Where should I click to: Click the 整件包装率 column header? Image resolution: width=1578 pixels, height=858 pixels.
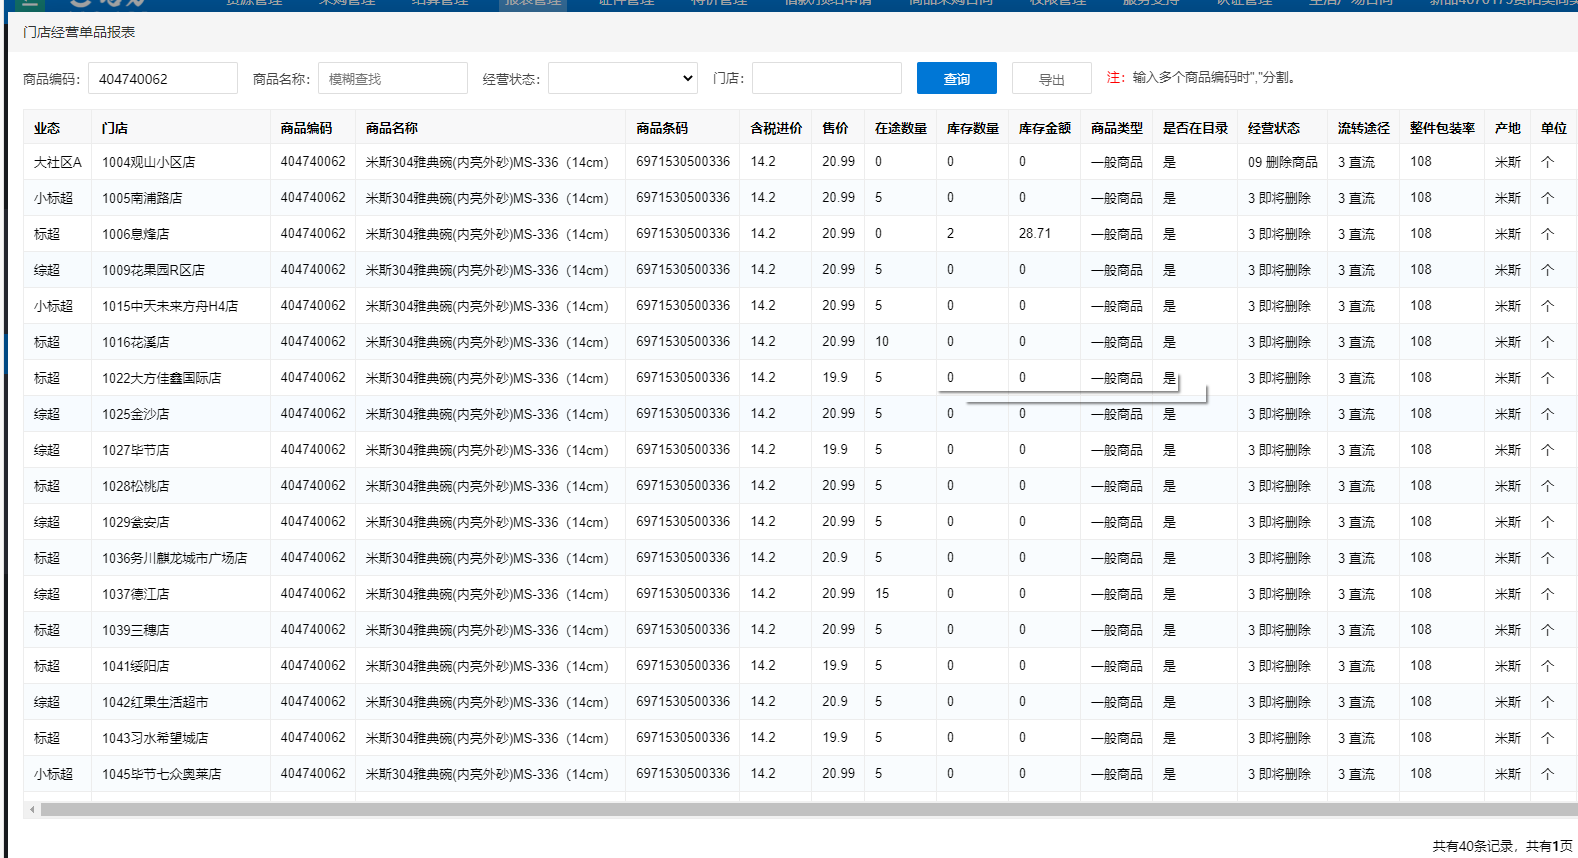pos(1442,128)
